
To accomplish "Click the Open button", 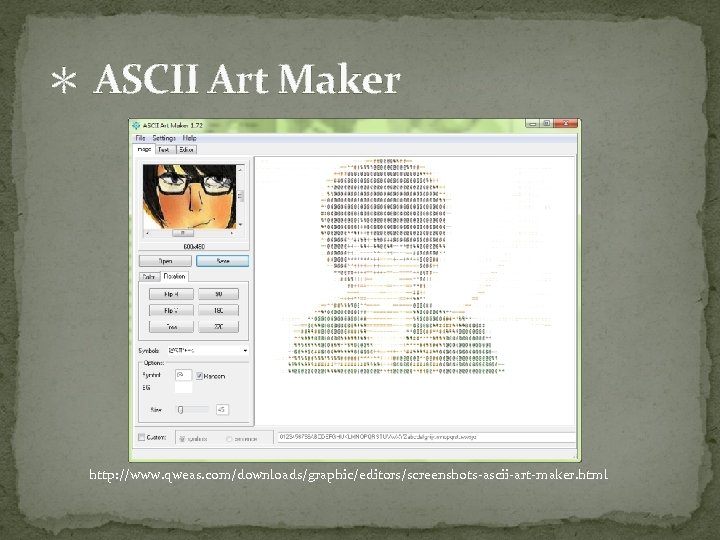I will pyautogui.click(x=165, y=261).
